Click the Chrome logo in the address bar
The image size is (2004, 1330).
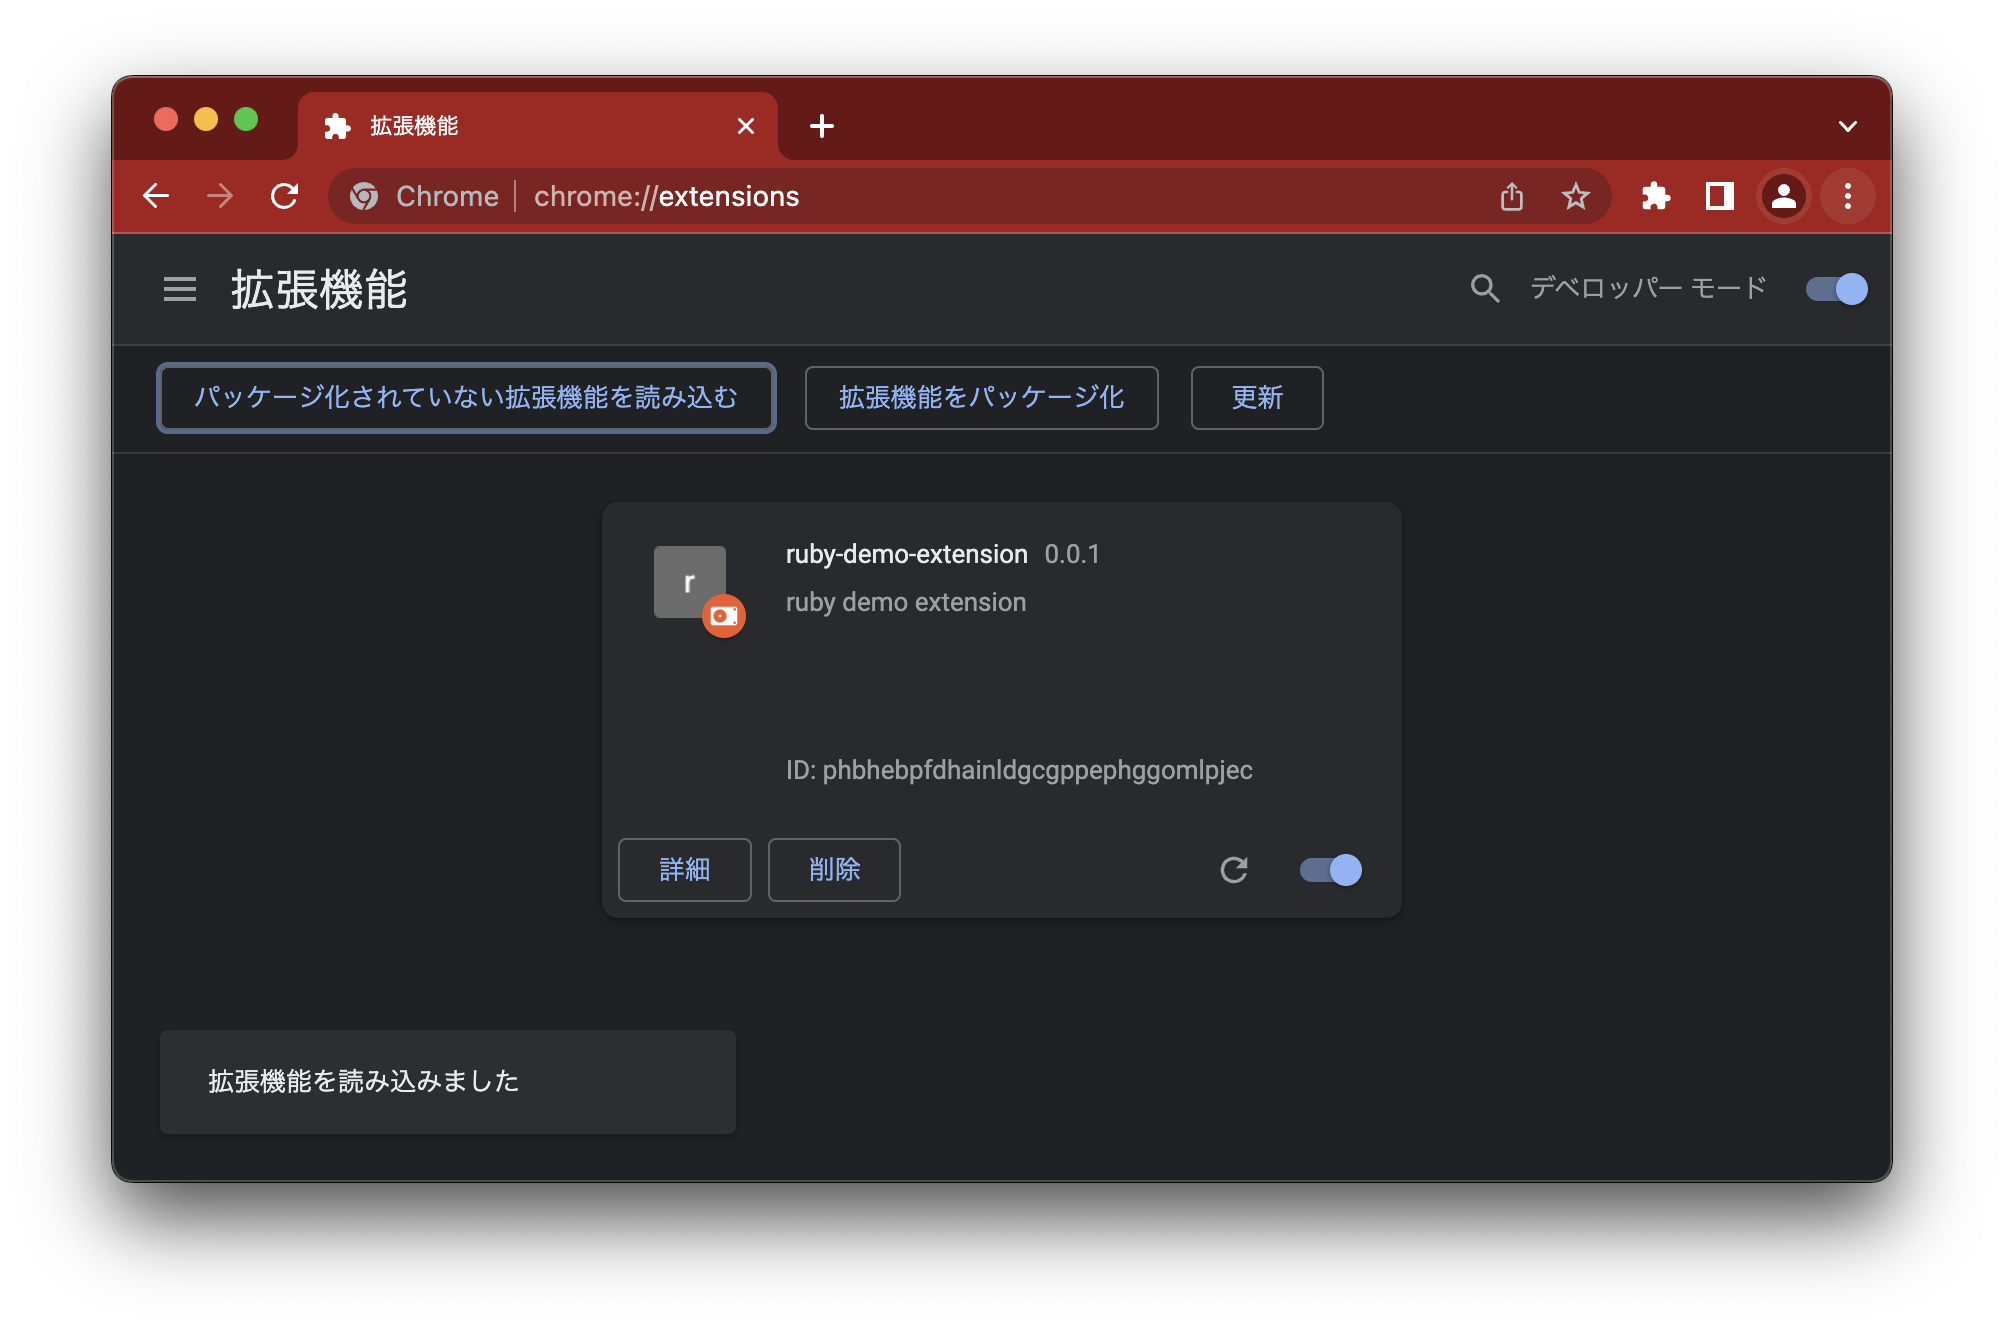[x=364, y=196]
